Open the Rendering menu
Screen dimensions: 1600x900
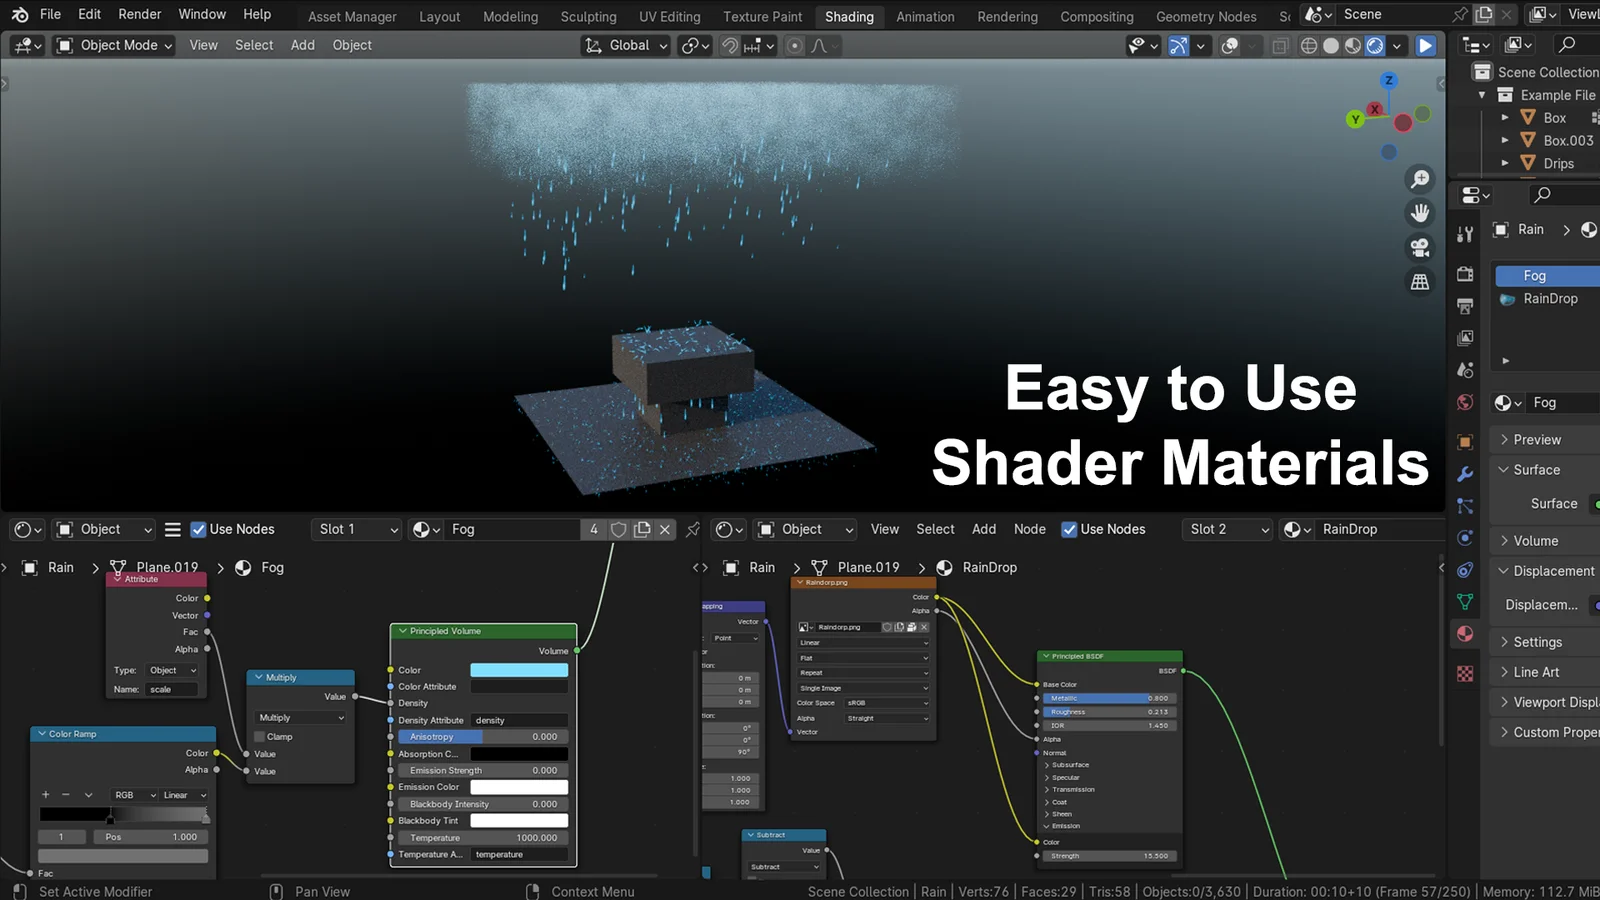[x=1007, y=16]
